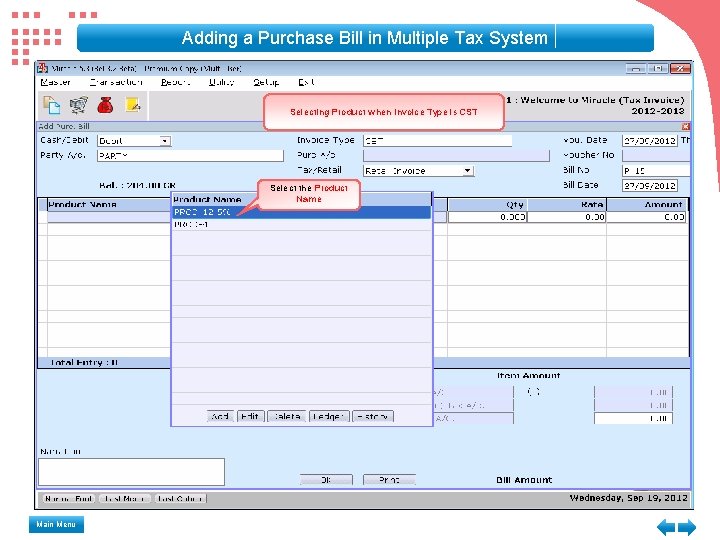The image size is (720, 540).
Task: Click the Main Menu button
Action: tap(56, 524)
